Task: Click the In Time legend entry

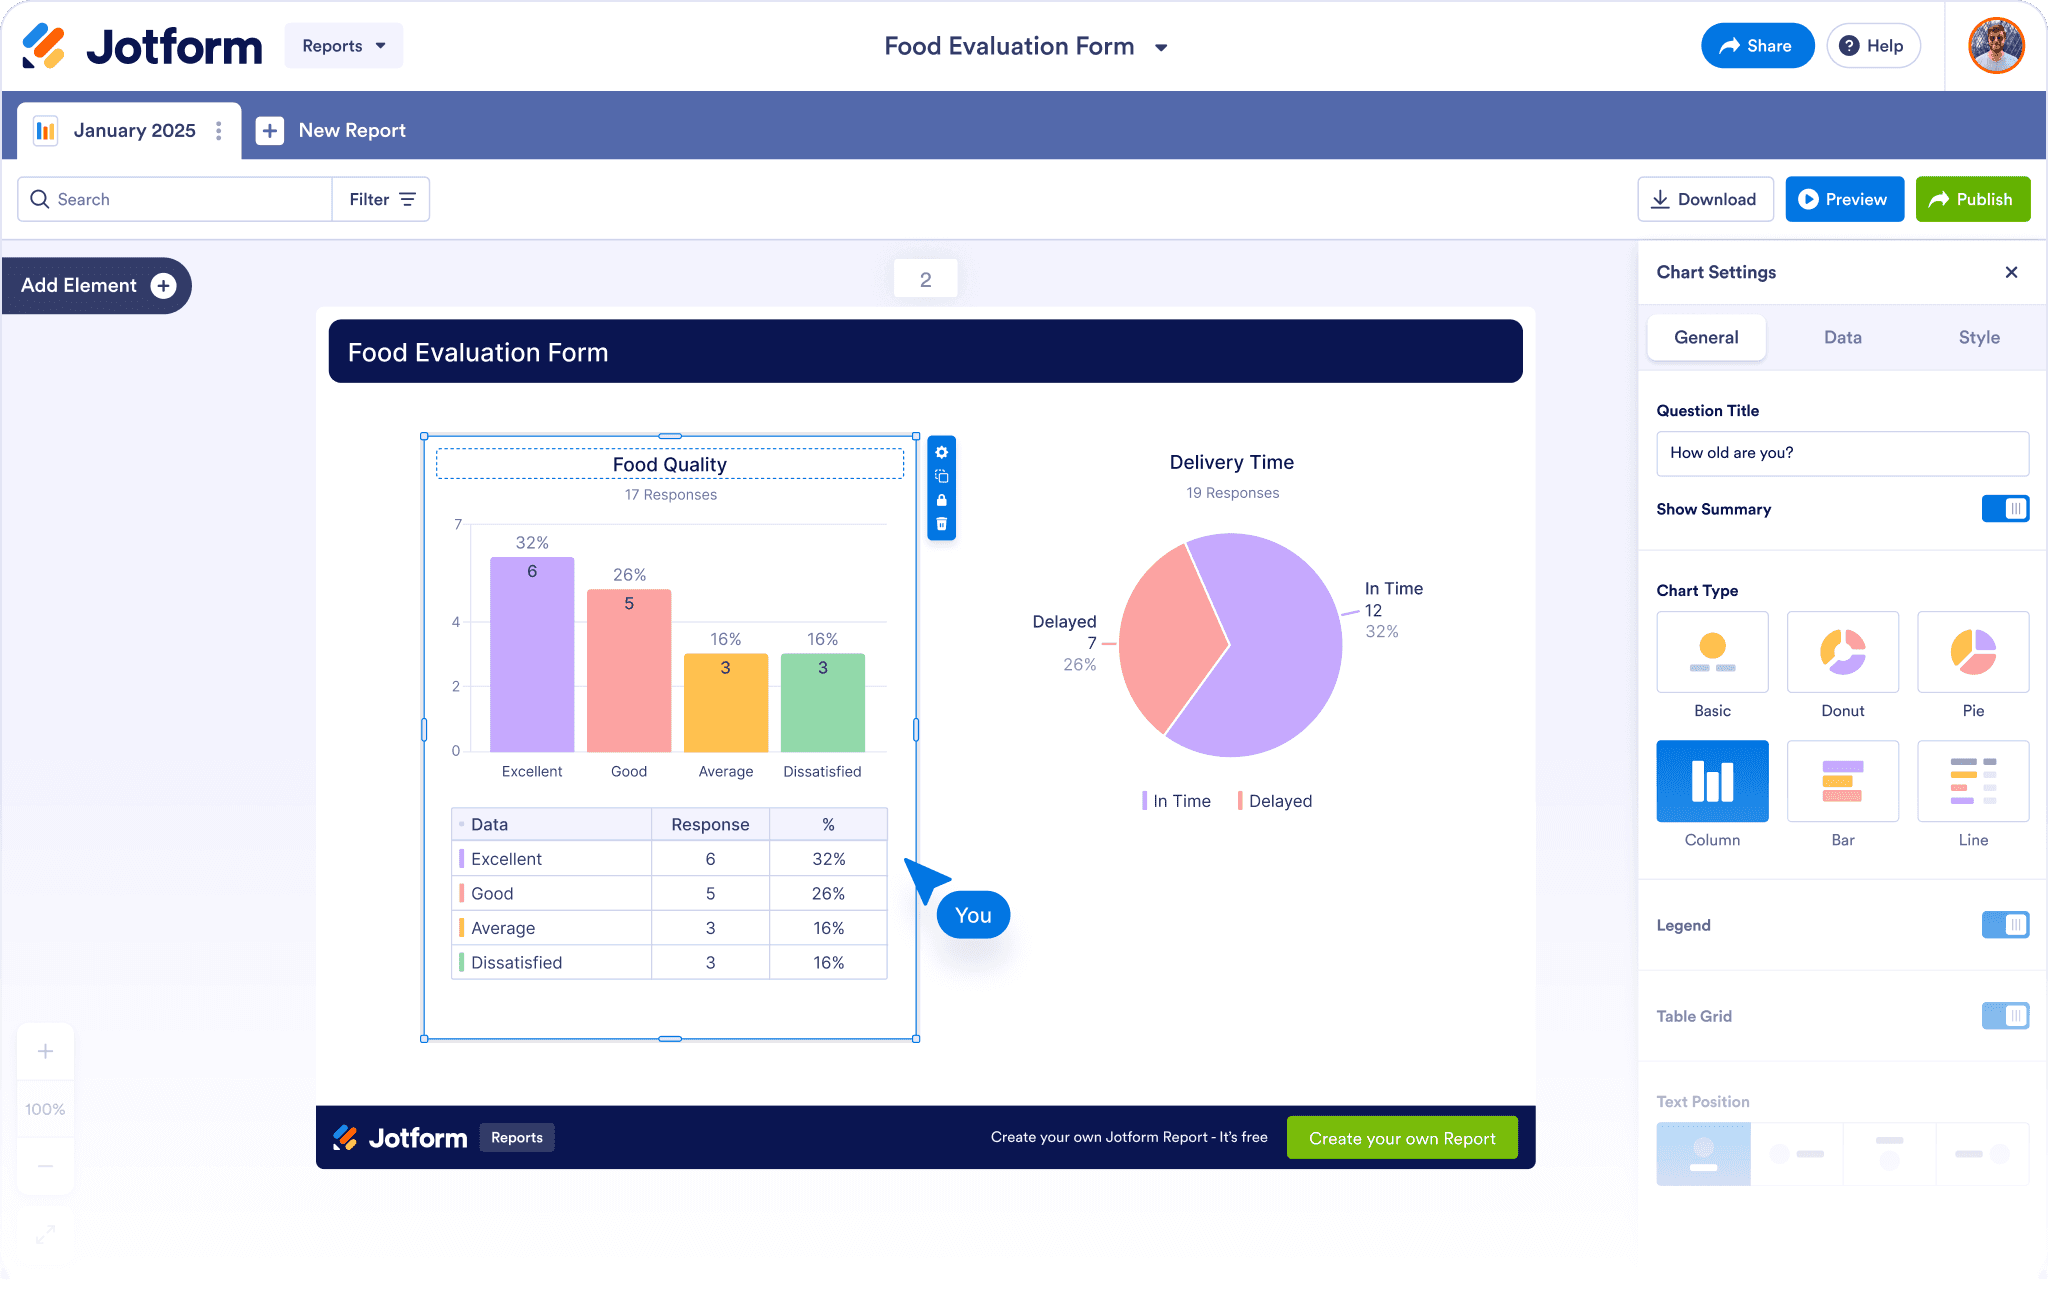Action: [1177, 801]
